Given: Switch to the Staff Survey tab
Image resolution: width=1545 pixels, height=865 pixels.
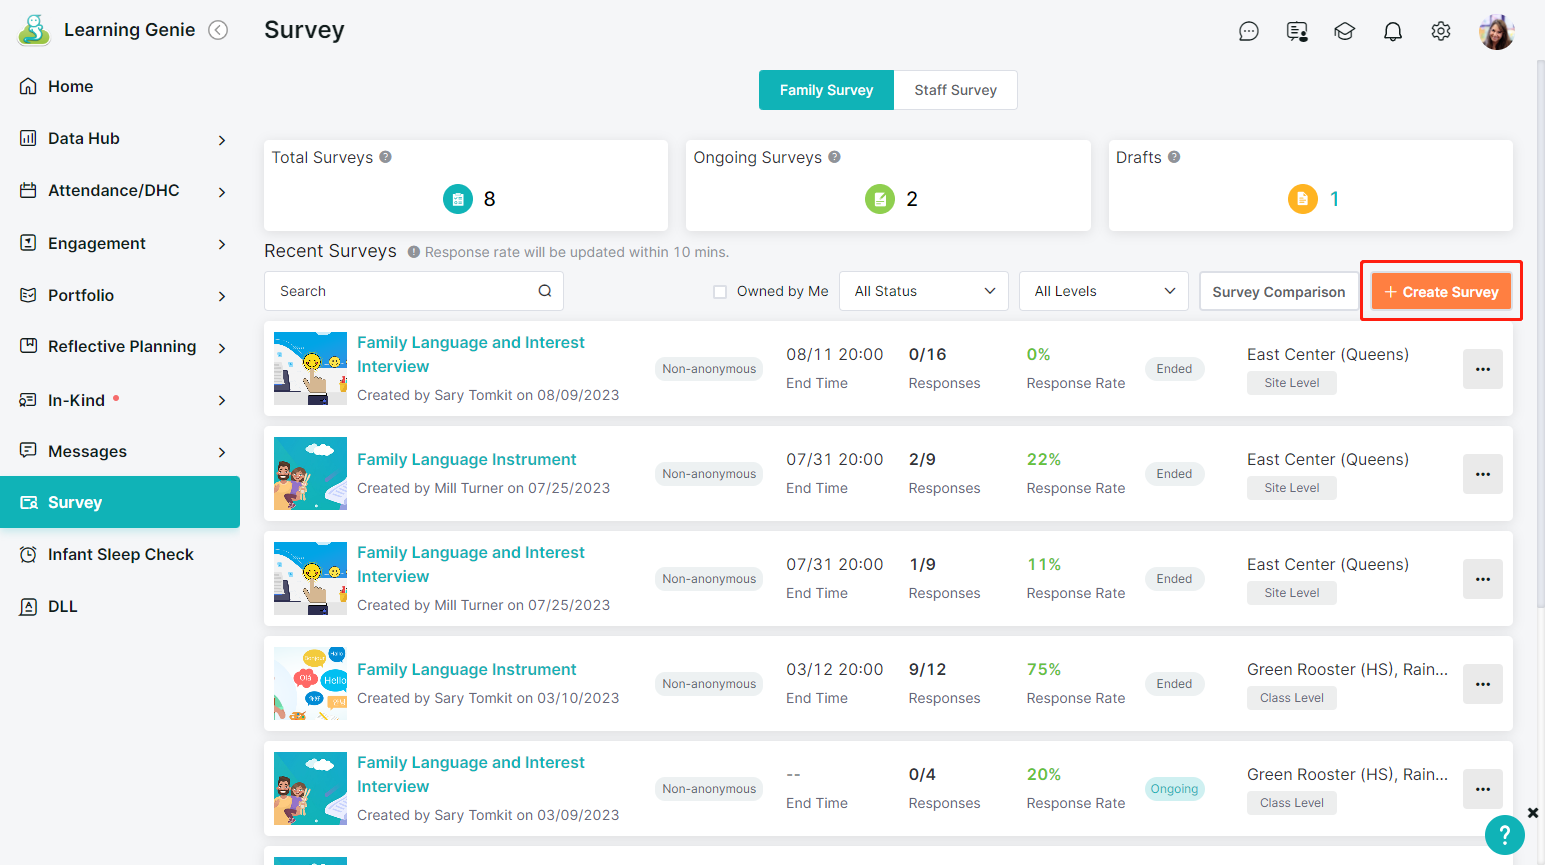Looking at the screenshot, I should pos(955,90).
